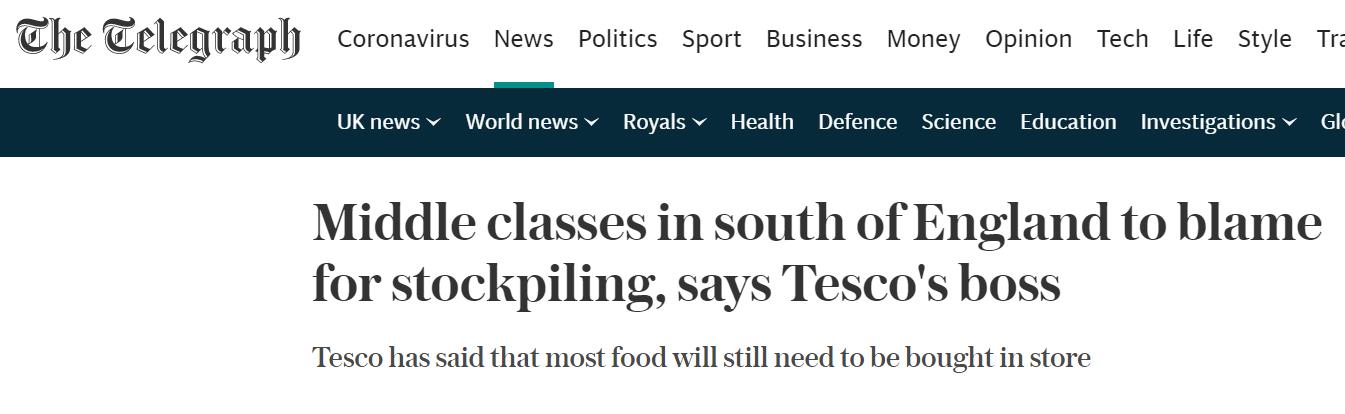This screenshot has height=414, width=1345.
Task: Go to the Politics section
Action: pos(617,39)
